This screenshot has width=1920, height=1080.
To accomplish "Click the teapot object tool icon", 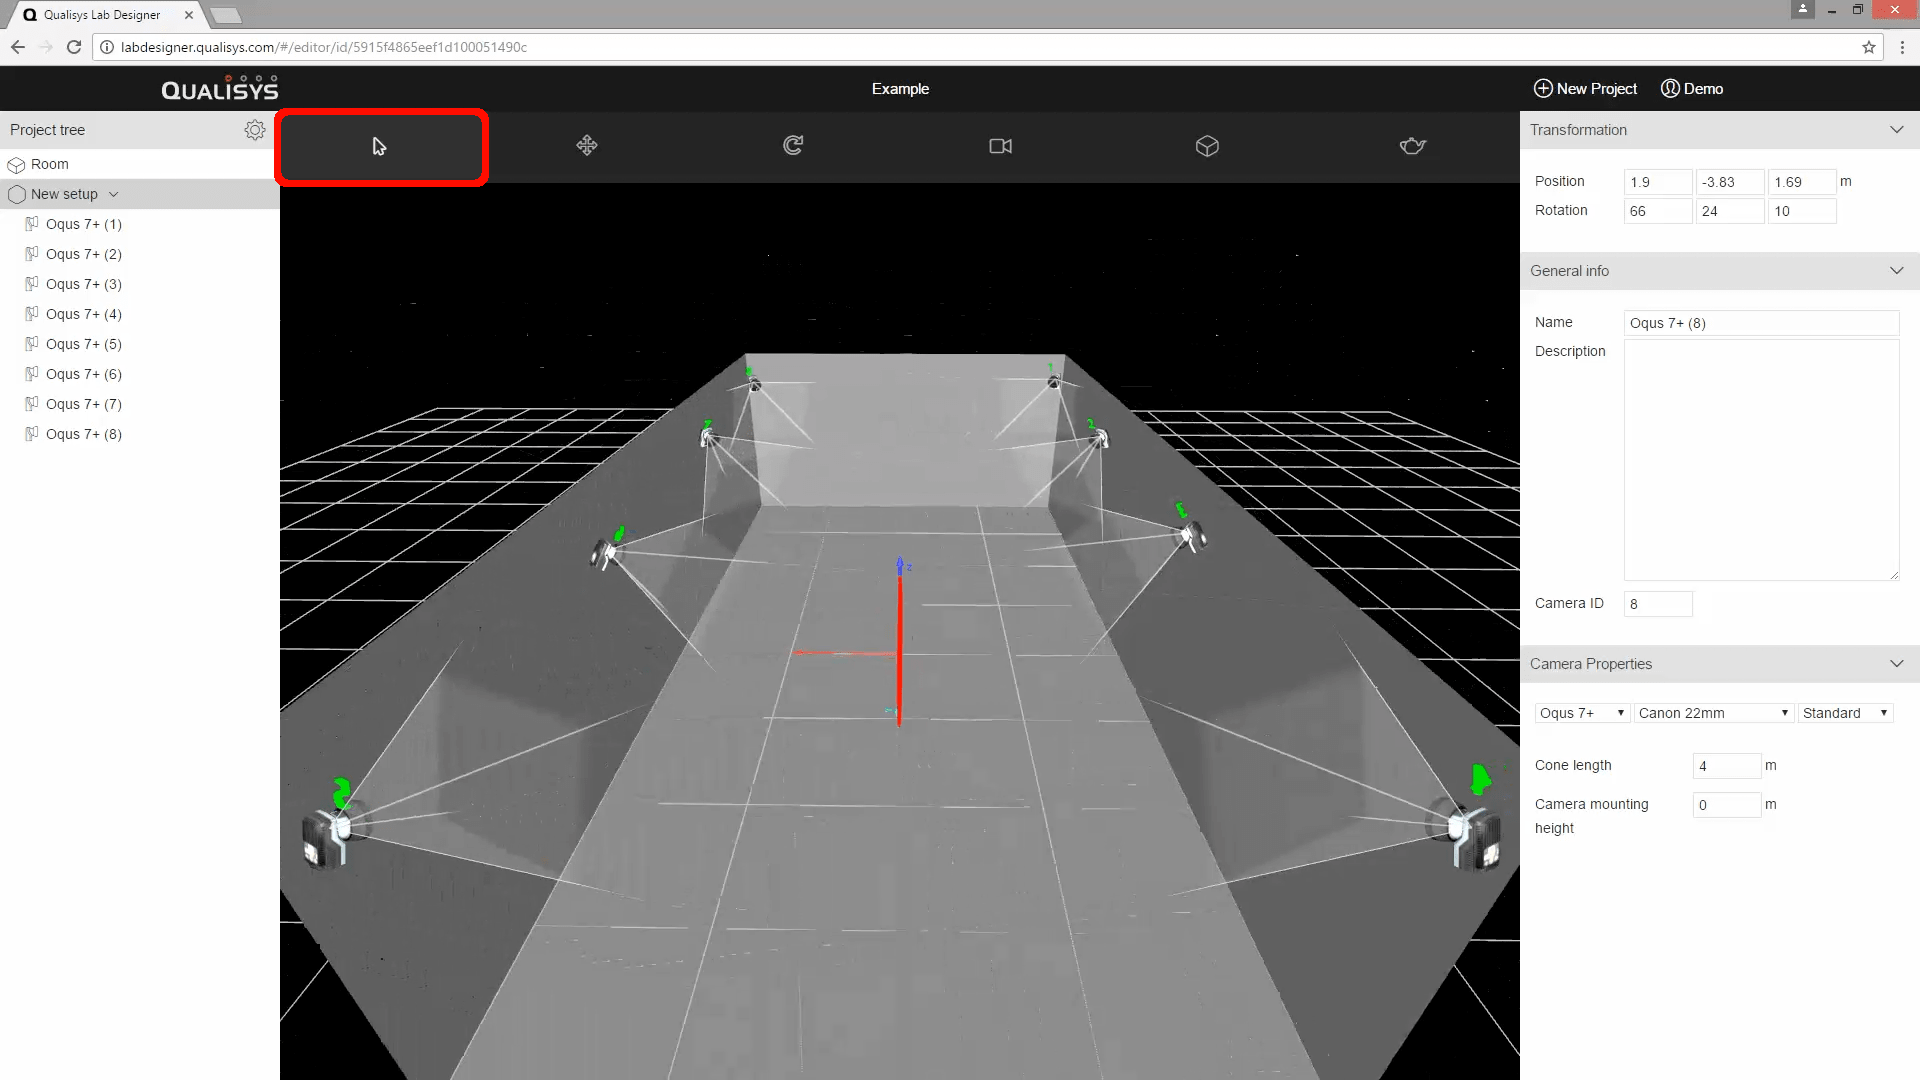I will point(1412,146).
